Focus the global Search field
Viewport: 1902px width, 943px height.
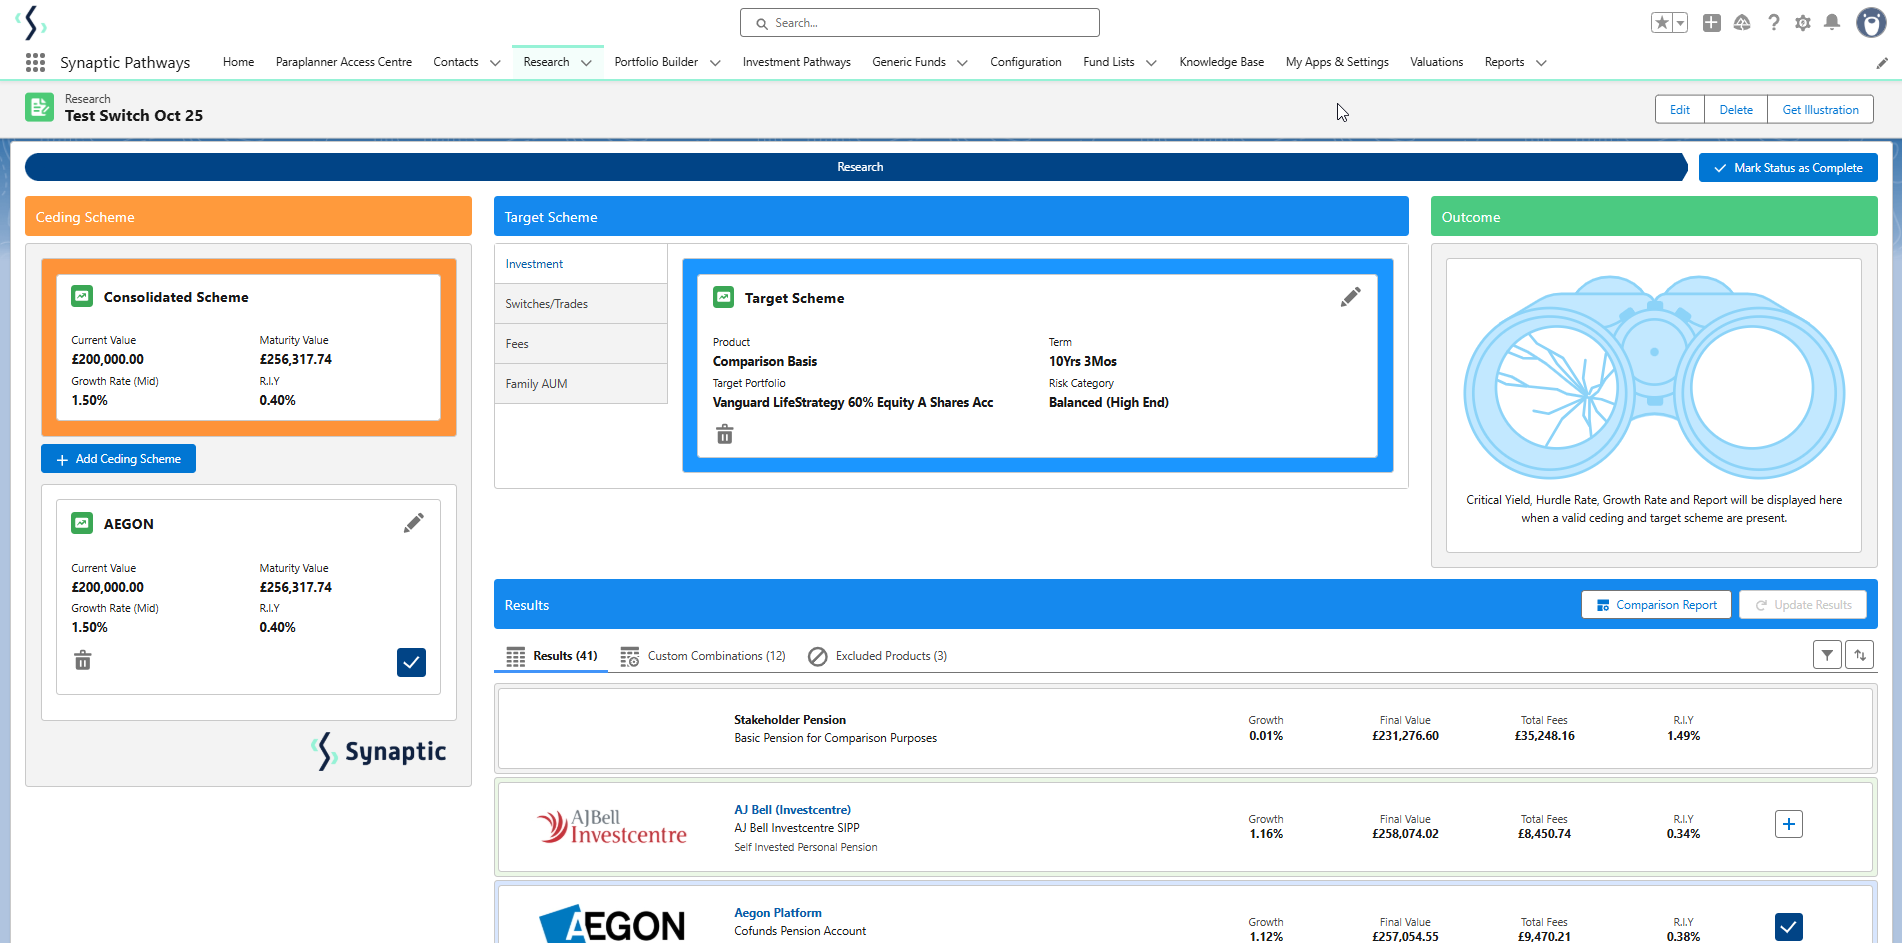[x=920, y=23]
